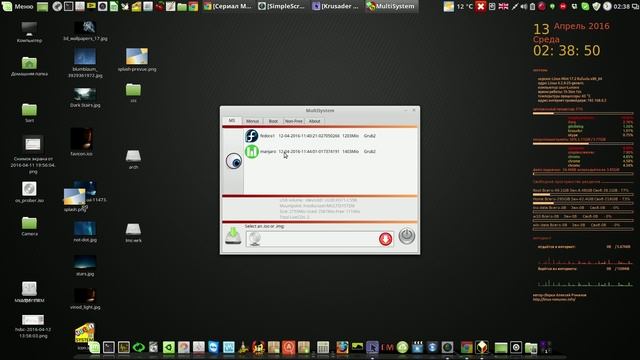Viewport: 640px width, 360px height.
Task: Select the stars.jpg thumbnail on desktop
Action: click(85, 262)
